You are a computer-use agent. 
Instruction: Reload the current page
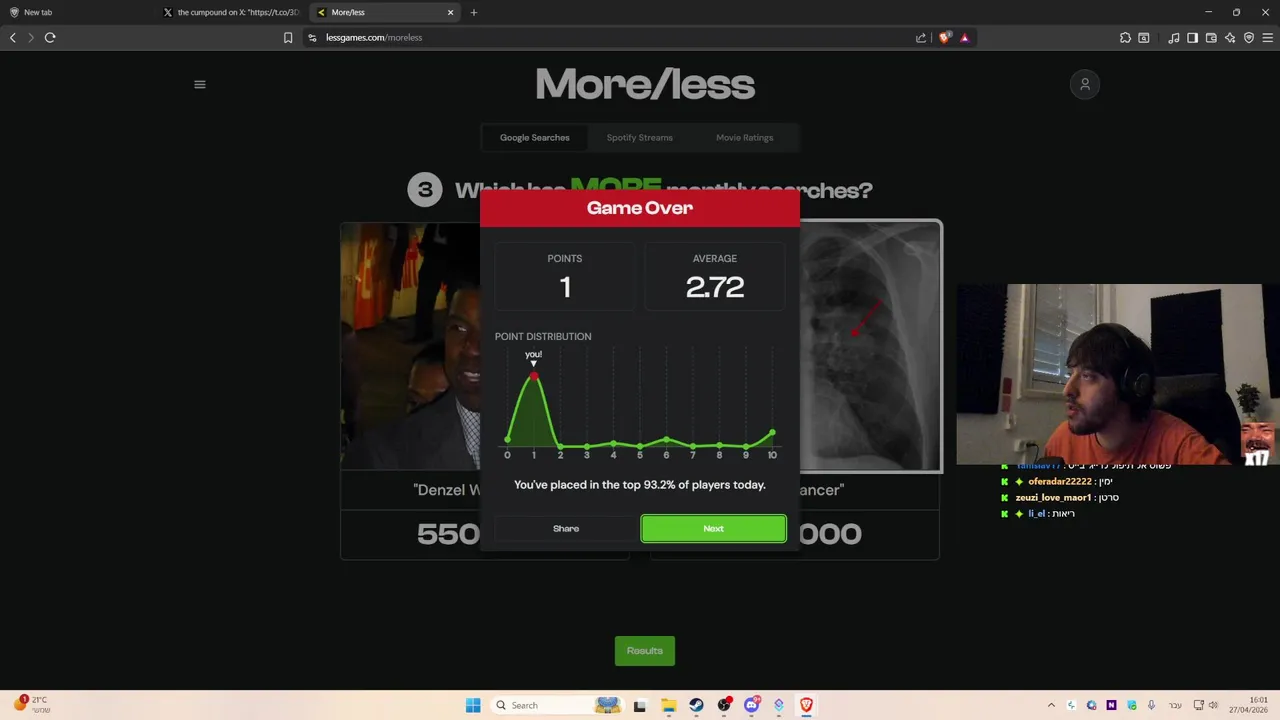click(50, 37)
